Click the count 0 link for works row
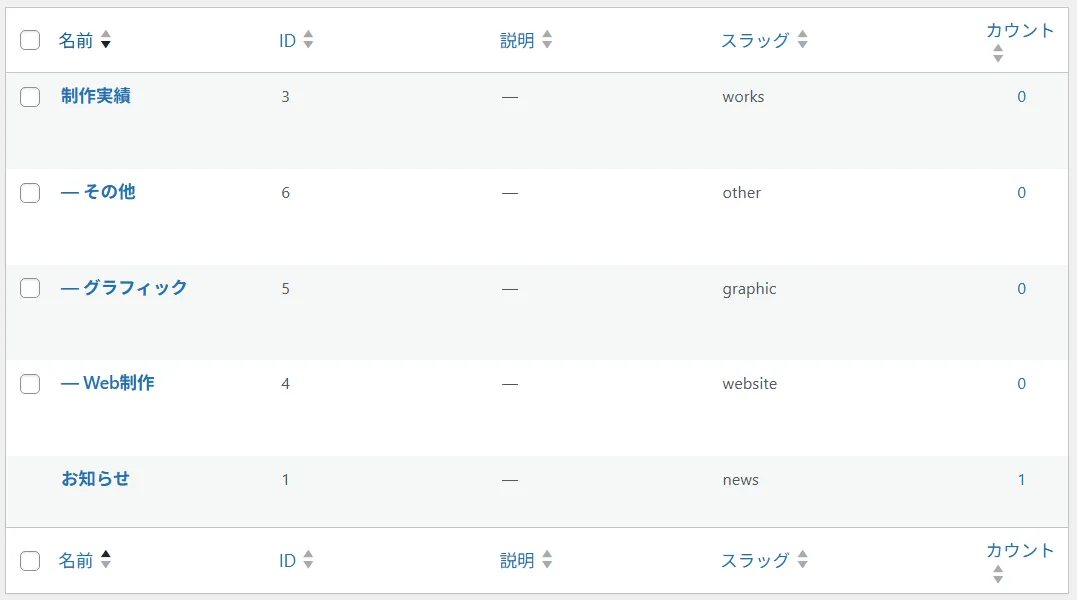The image size is (1077, 600). pyautogui.click(x=1021, y=96)
